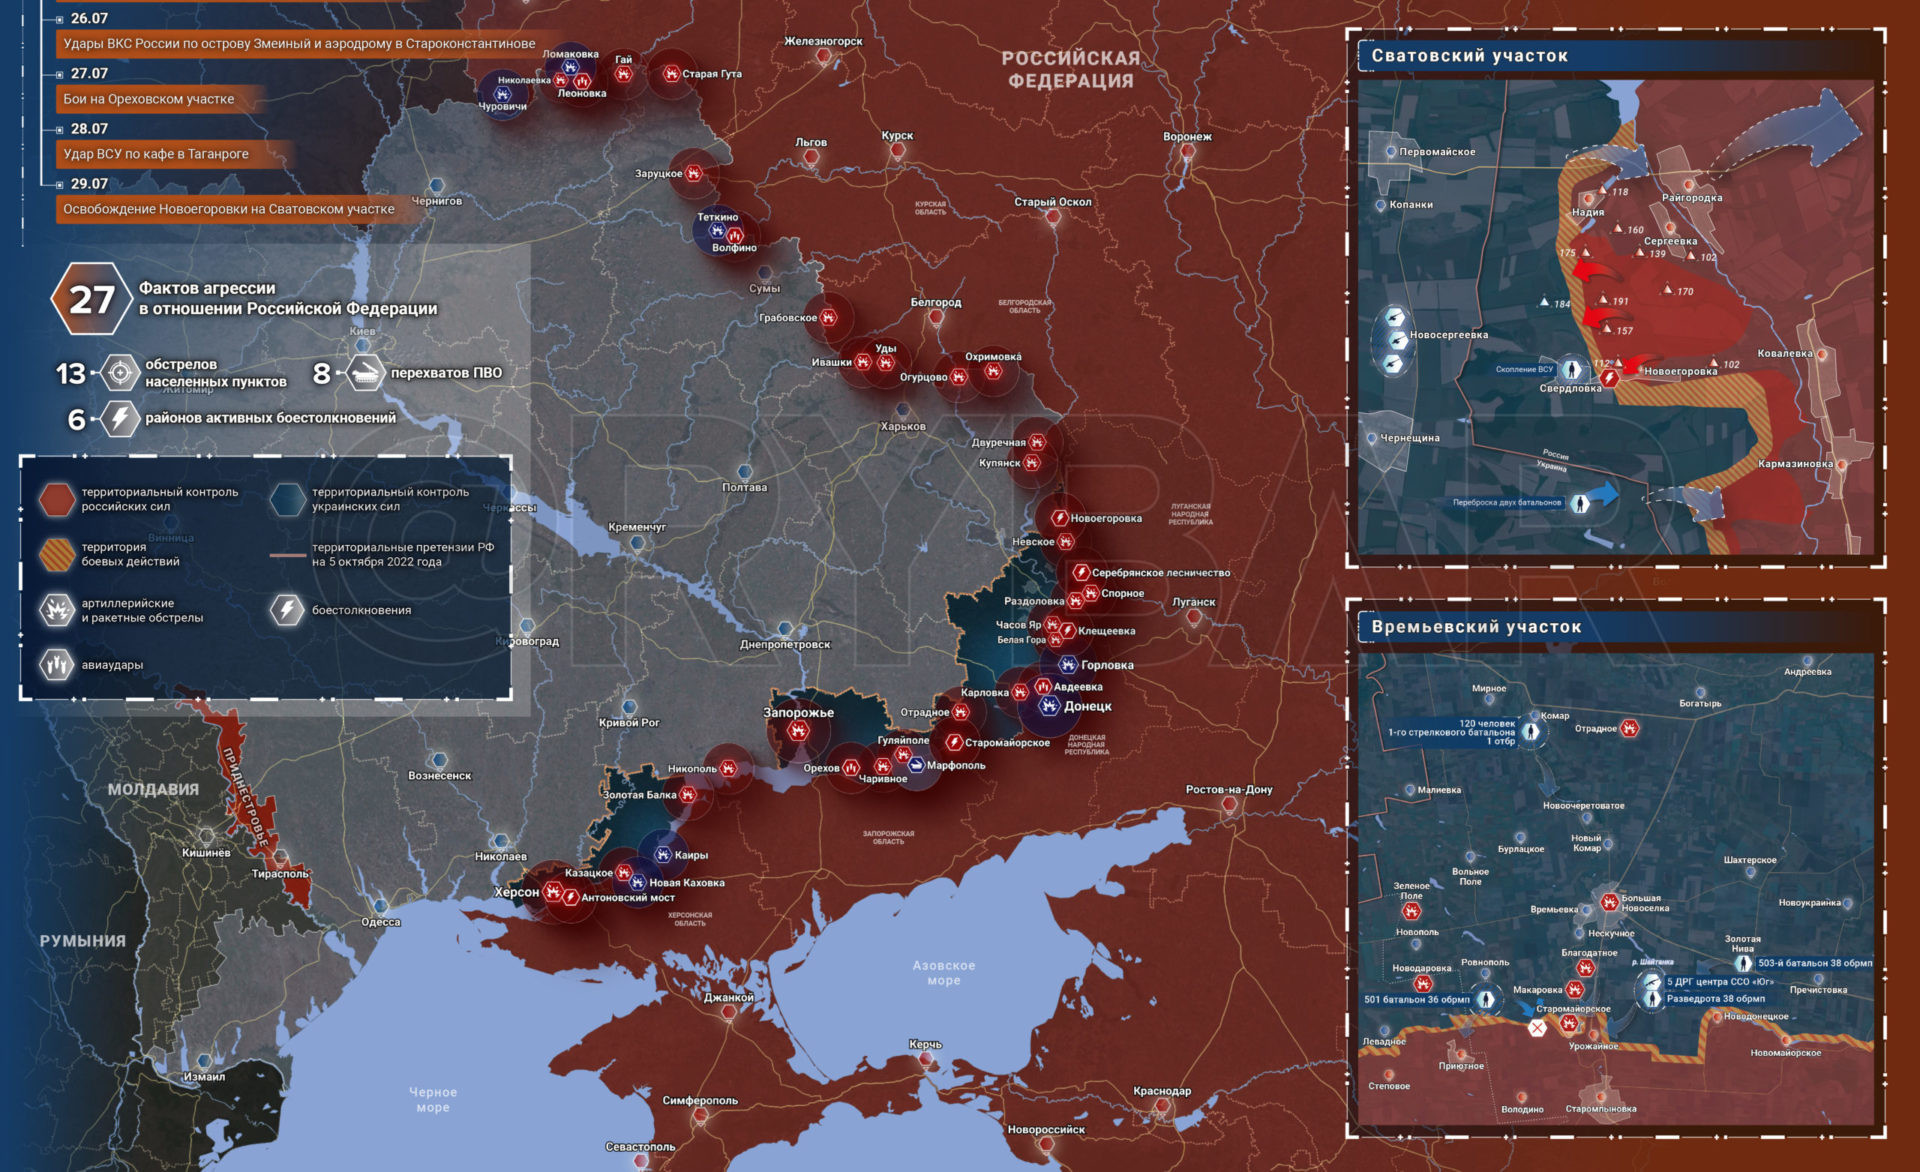
Task: Click the авиаудары legend icon
Action: pos(57,664)
